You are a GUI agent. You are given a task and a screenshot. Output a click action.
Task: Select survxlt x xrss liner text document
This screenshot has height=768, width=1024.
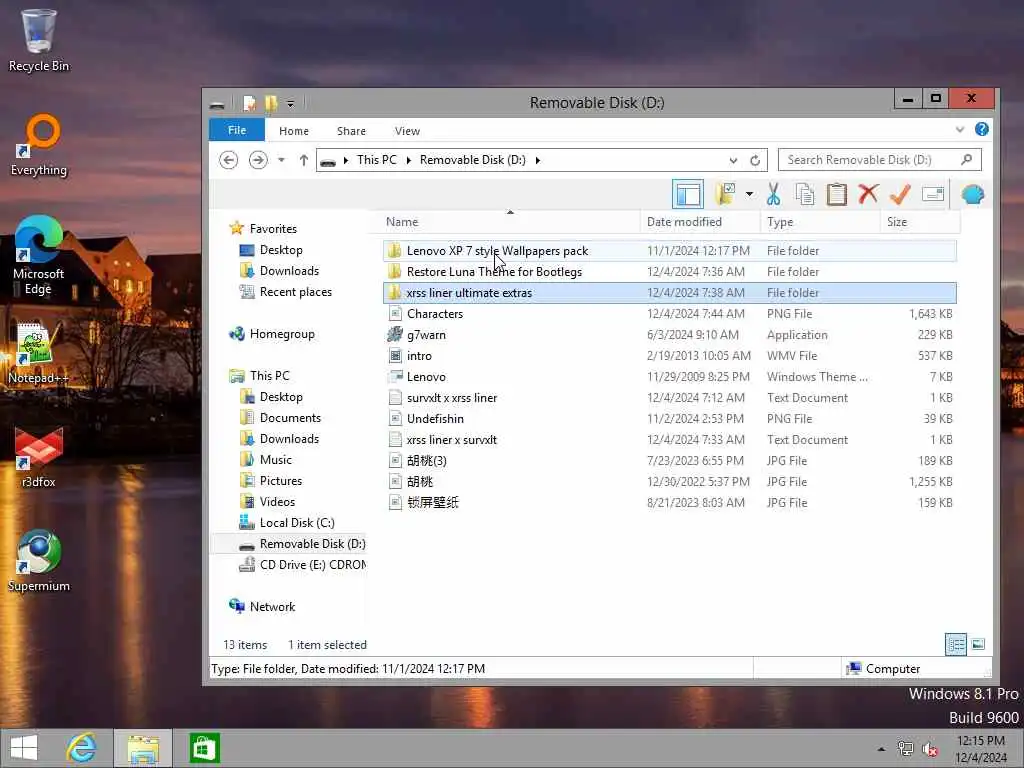coord(670,397)
